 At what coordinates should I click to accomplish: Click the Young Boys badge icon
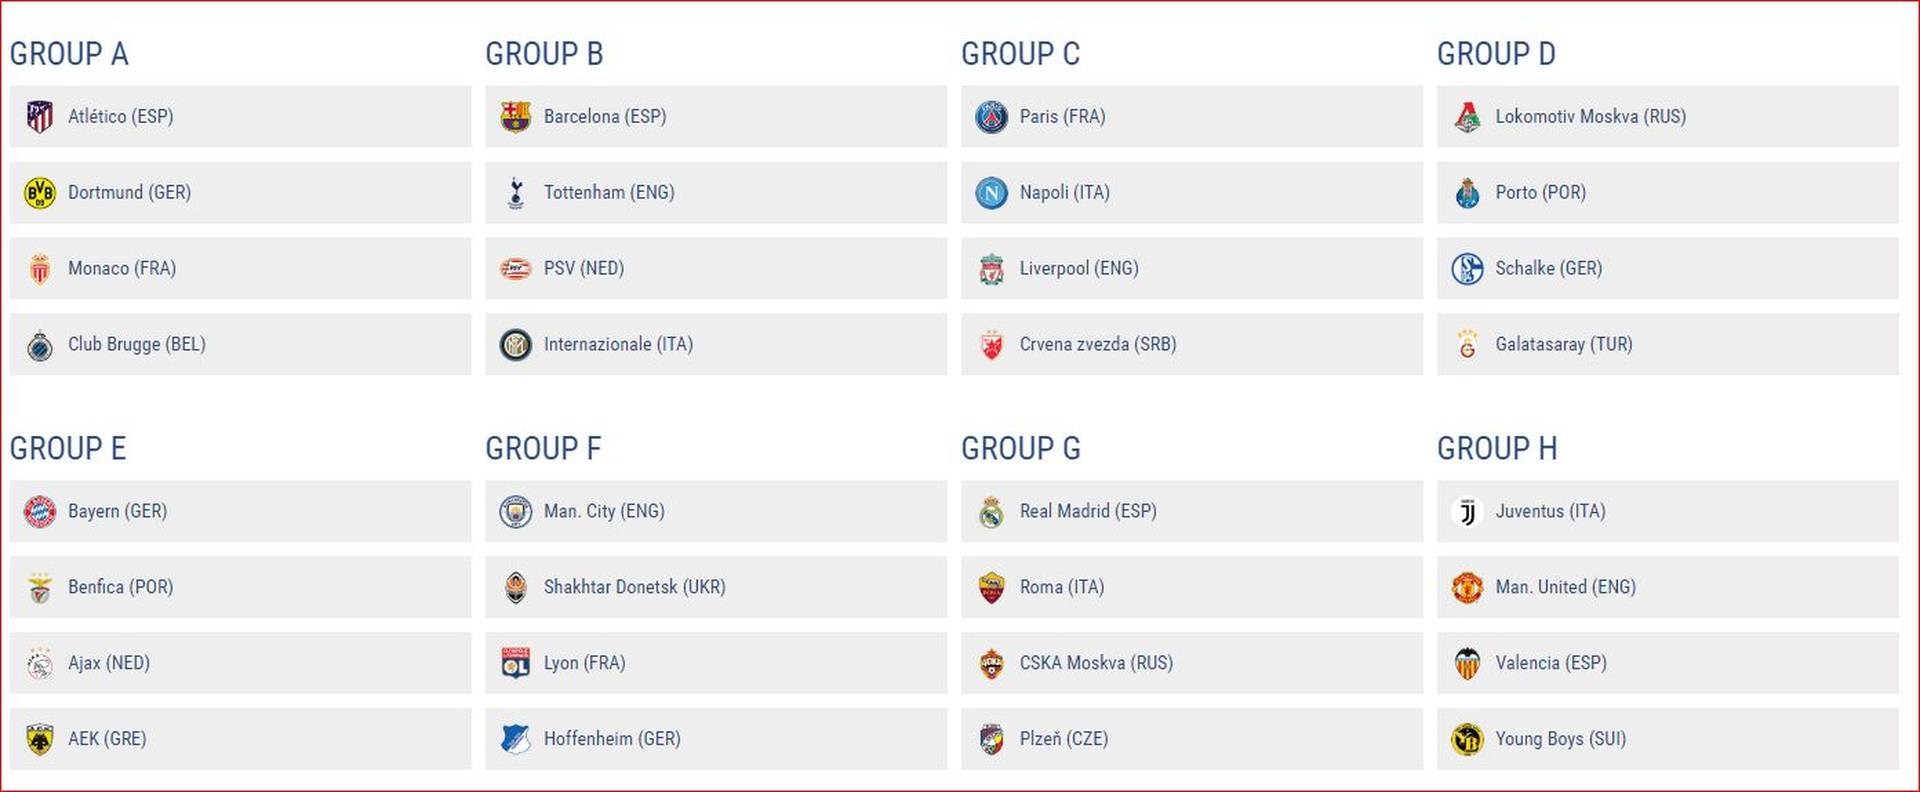1467,739
